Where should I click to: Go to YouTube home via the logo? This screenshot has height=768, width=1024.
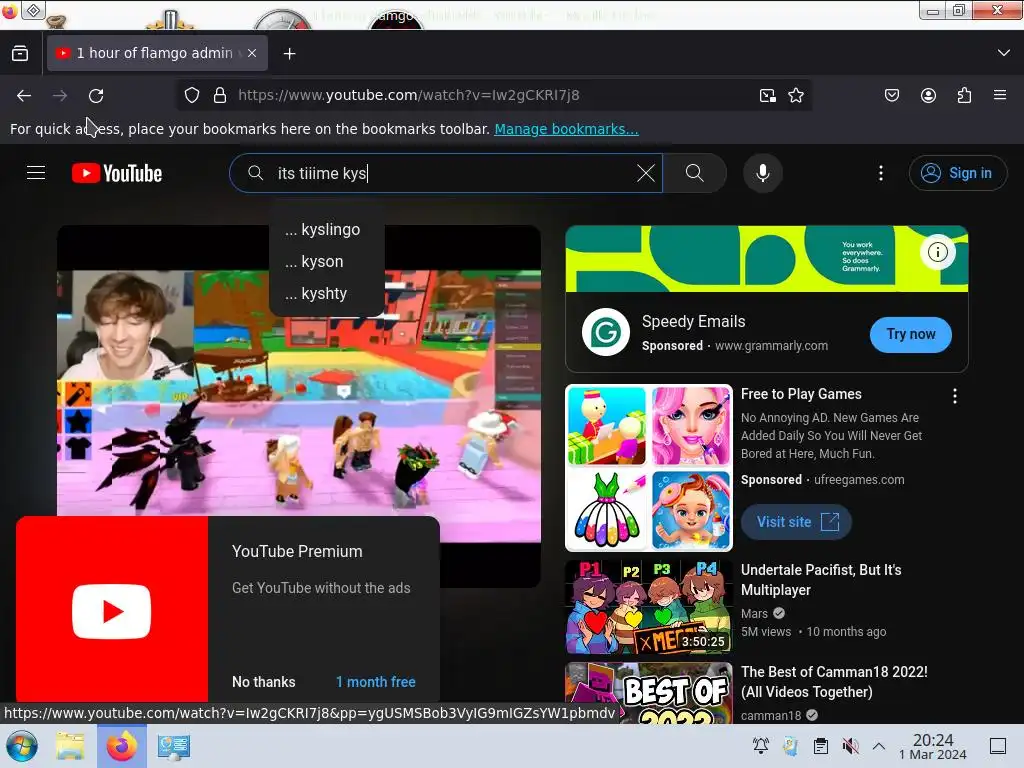(x=117, y=173)
